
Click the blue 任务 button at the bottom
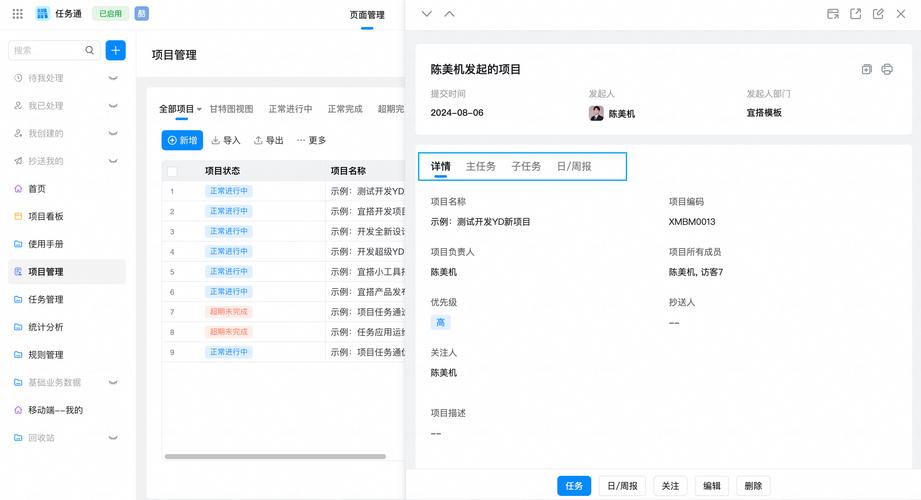tap(574, 486)
